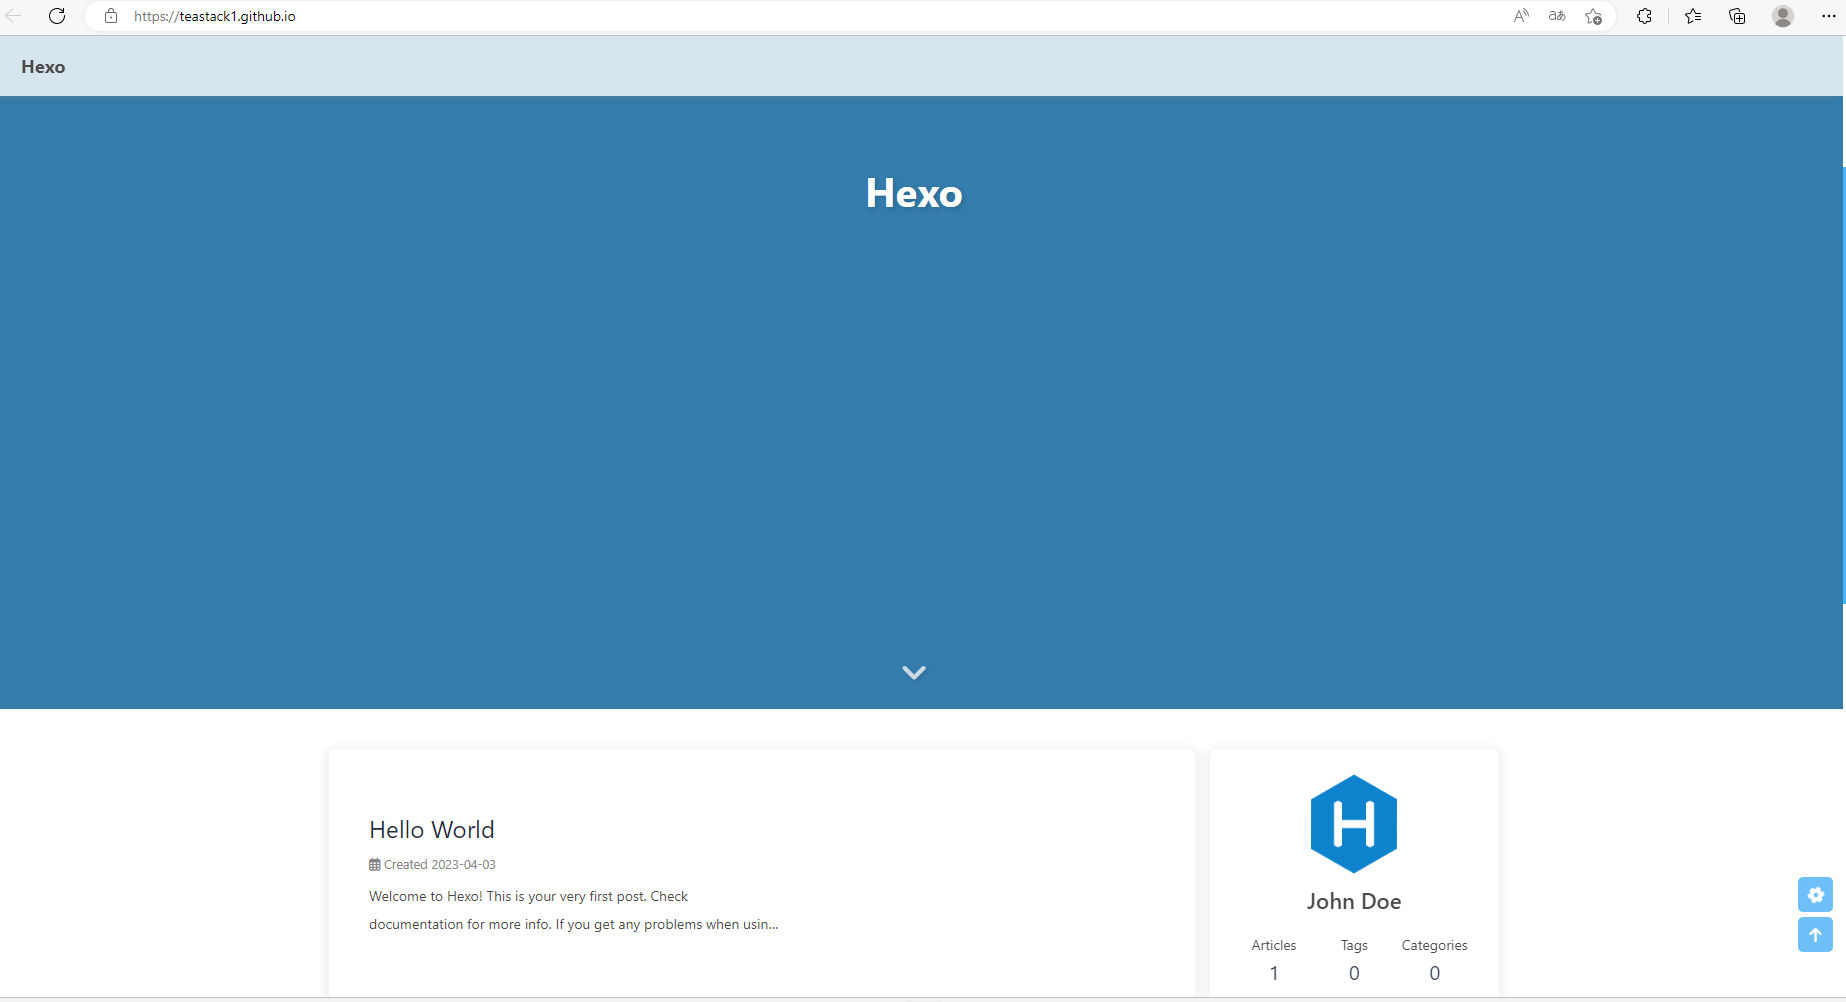Image resolution: width=1846 pixels, height=1002 pixels.
Task: Open the browser settings ellipsis menu
Action: [1829, 16]
